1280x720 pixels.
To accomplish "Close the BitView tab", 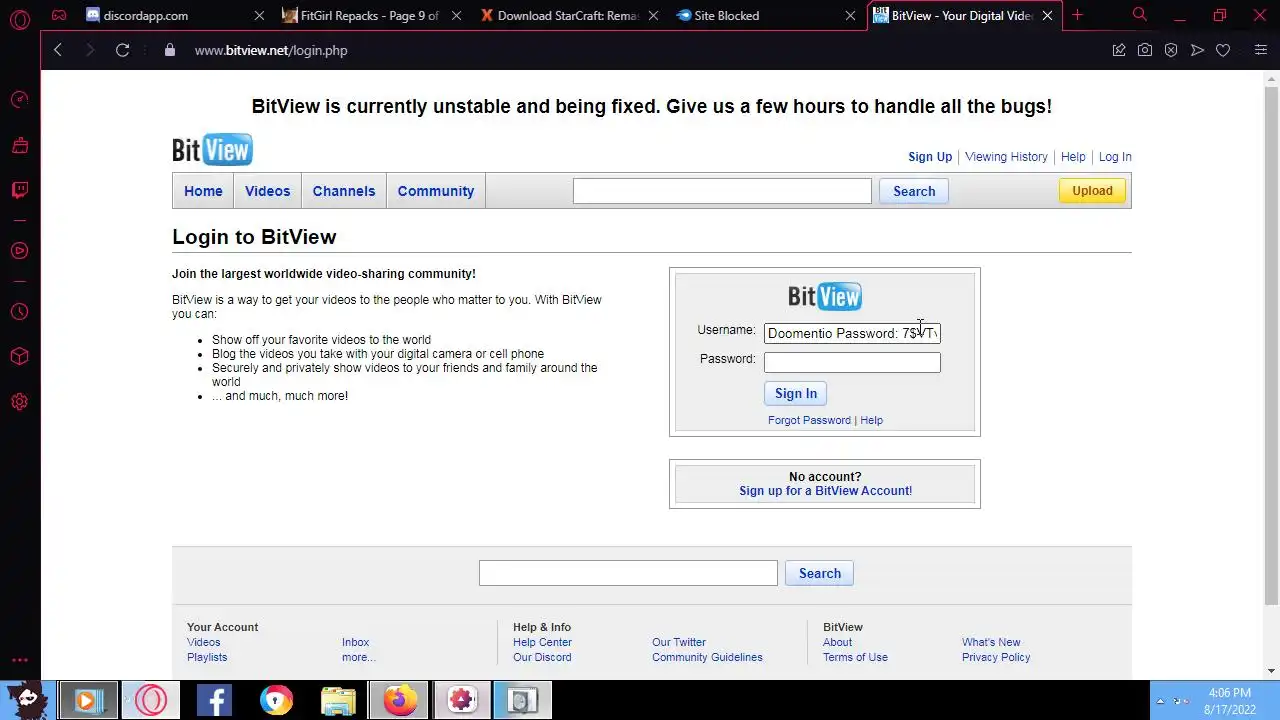I will [x=1048, y=16].
